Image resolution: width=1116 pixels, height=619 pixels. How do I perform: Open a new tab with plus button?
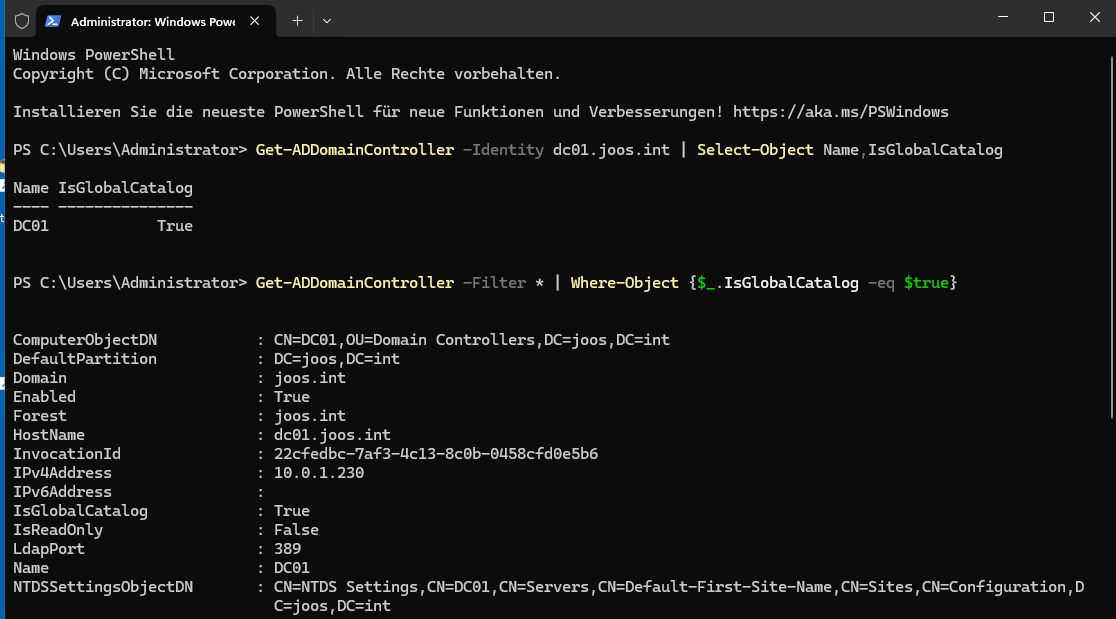coord(297,20)
